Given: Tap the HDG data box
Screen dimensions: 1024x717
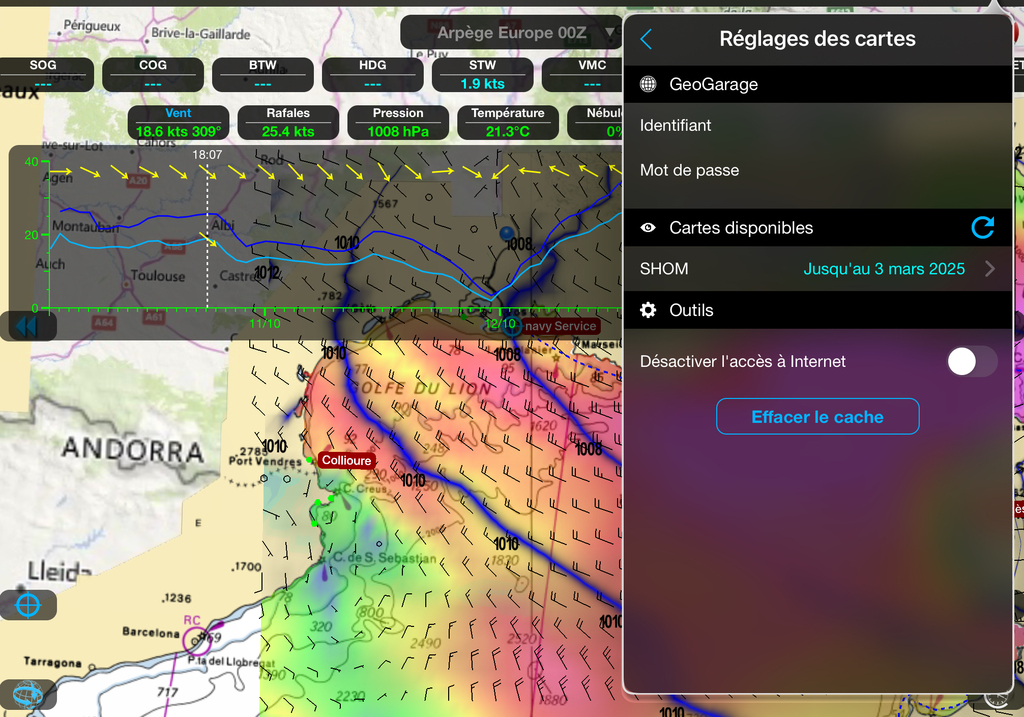Looking at the screenshot, I should pyautogui.click(x=372, y=74).
